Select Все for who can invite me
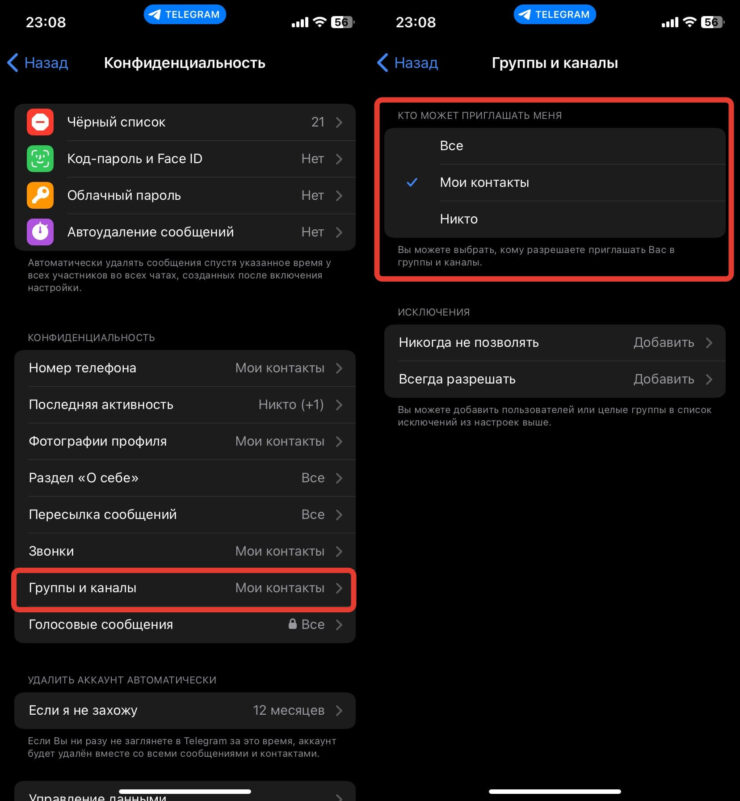Viewport: 740px width, 801px height. [555, 146]
